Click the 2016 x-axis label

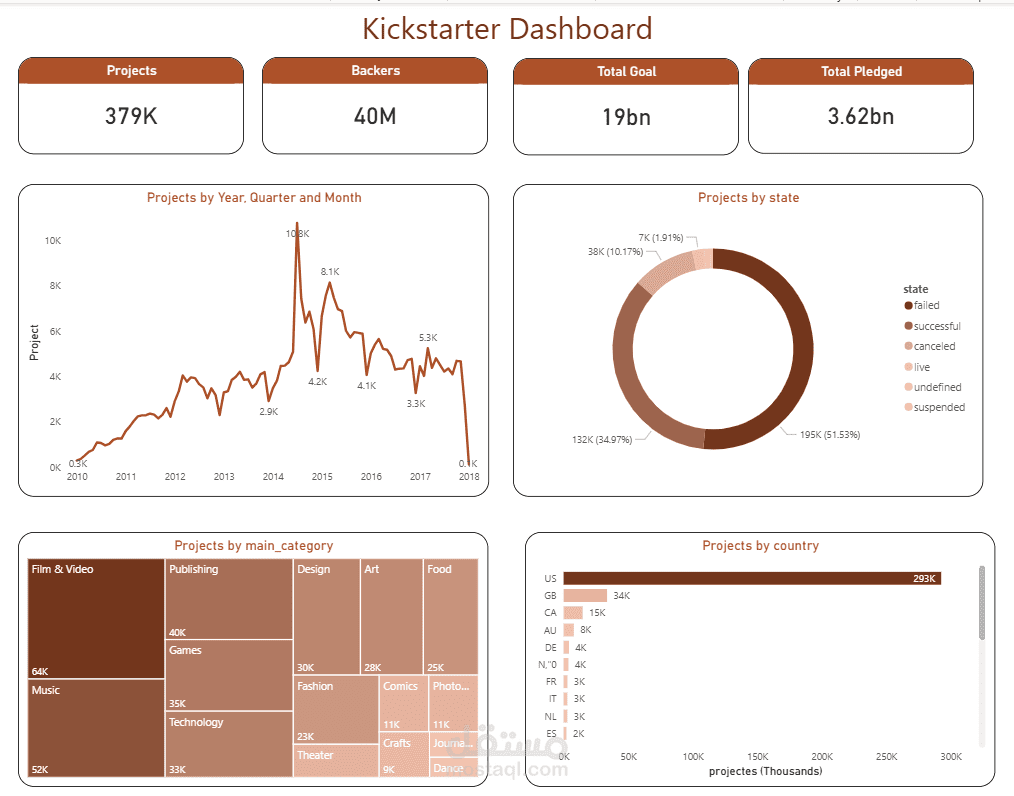371,477
